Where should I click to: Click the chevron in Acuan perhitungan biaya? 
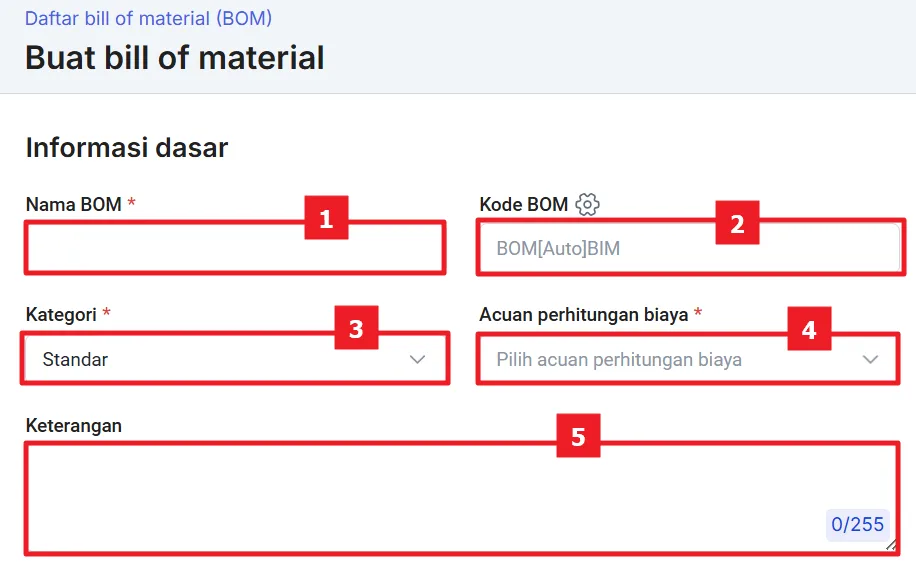pos(870,360)
